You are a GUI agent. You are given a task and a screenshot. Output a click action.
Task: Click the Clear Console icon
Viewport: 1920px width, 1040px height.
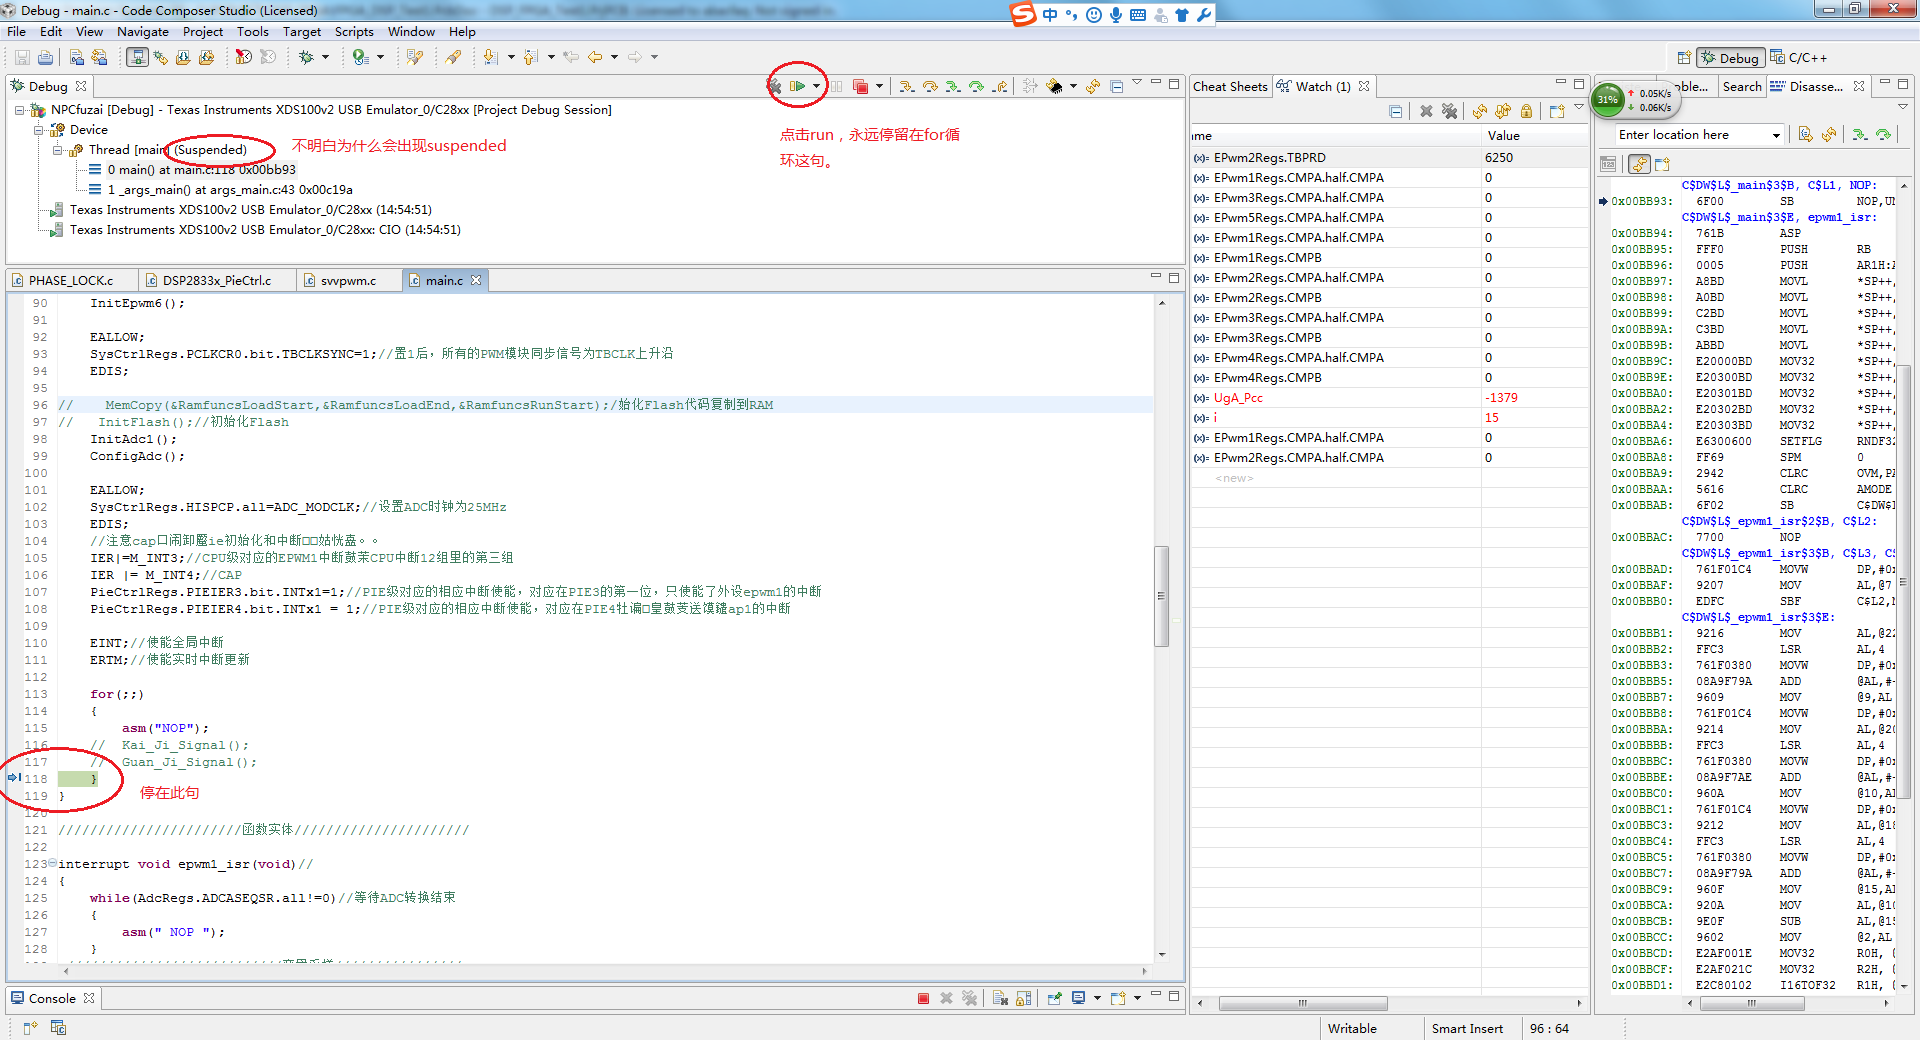[x=999, y=998]
